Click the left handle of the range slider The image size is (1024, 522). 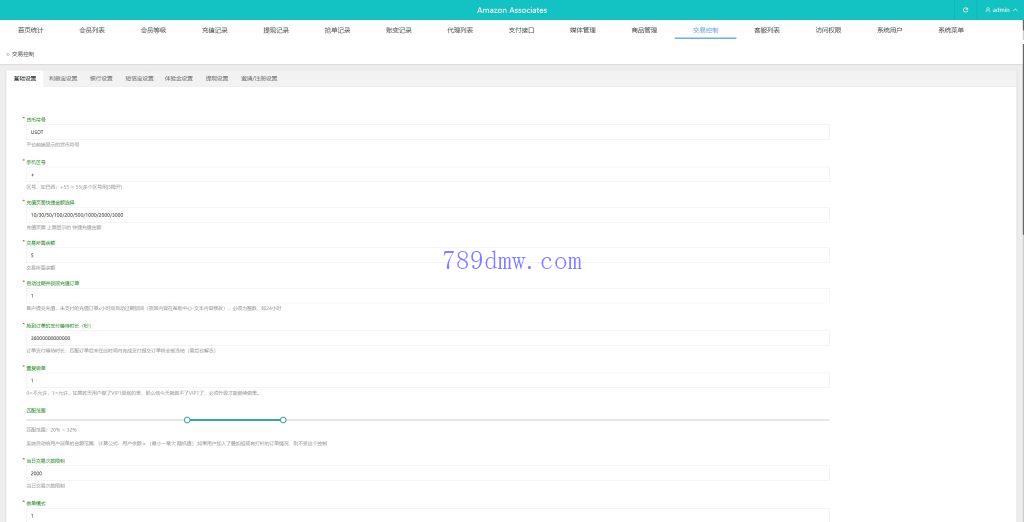(187, 420)
